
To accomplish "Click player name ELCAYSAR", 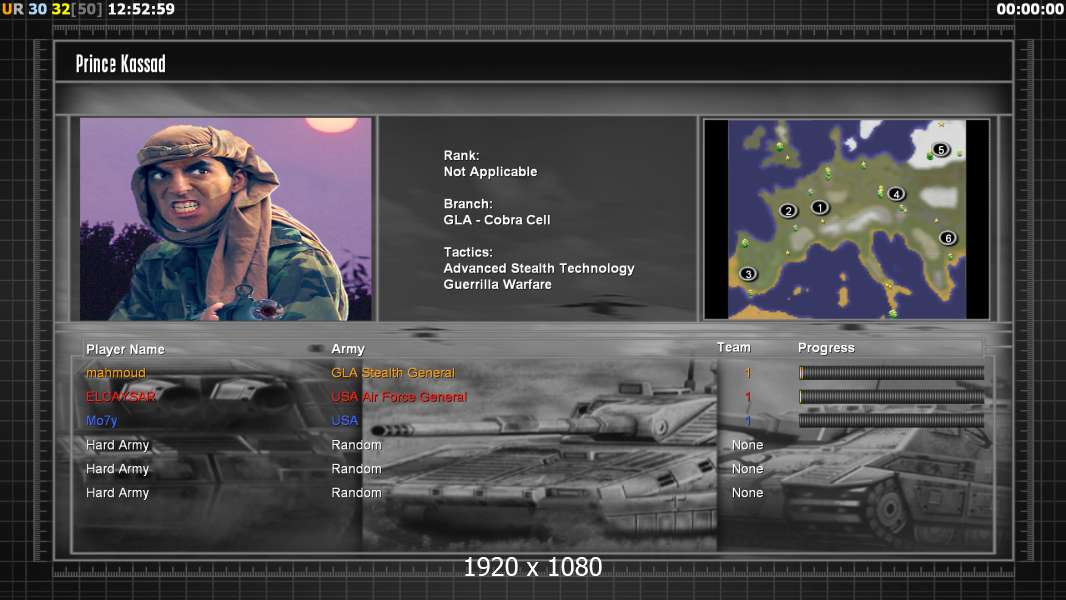I will tap(120, 397).
